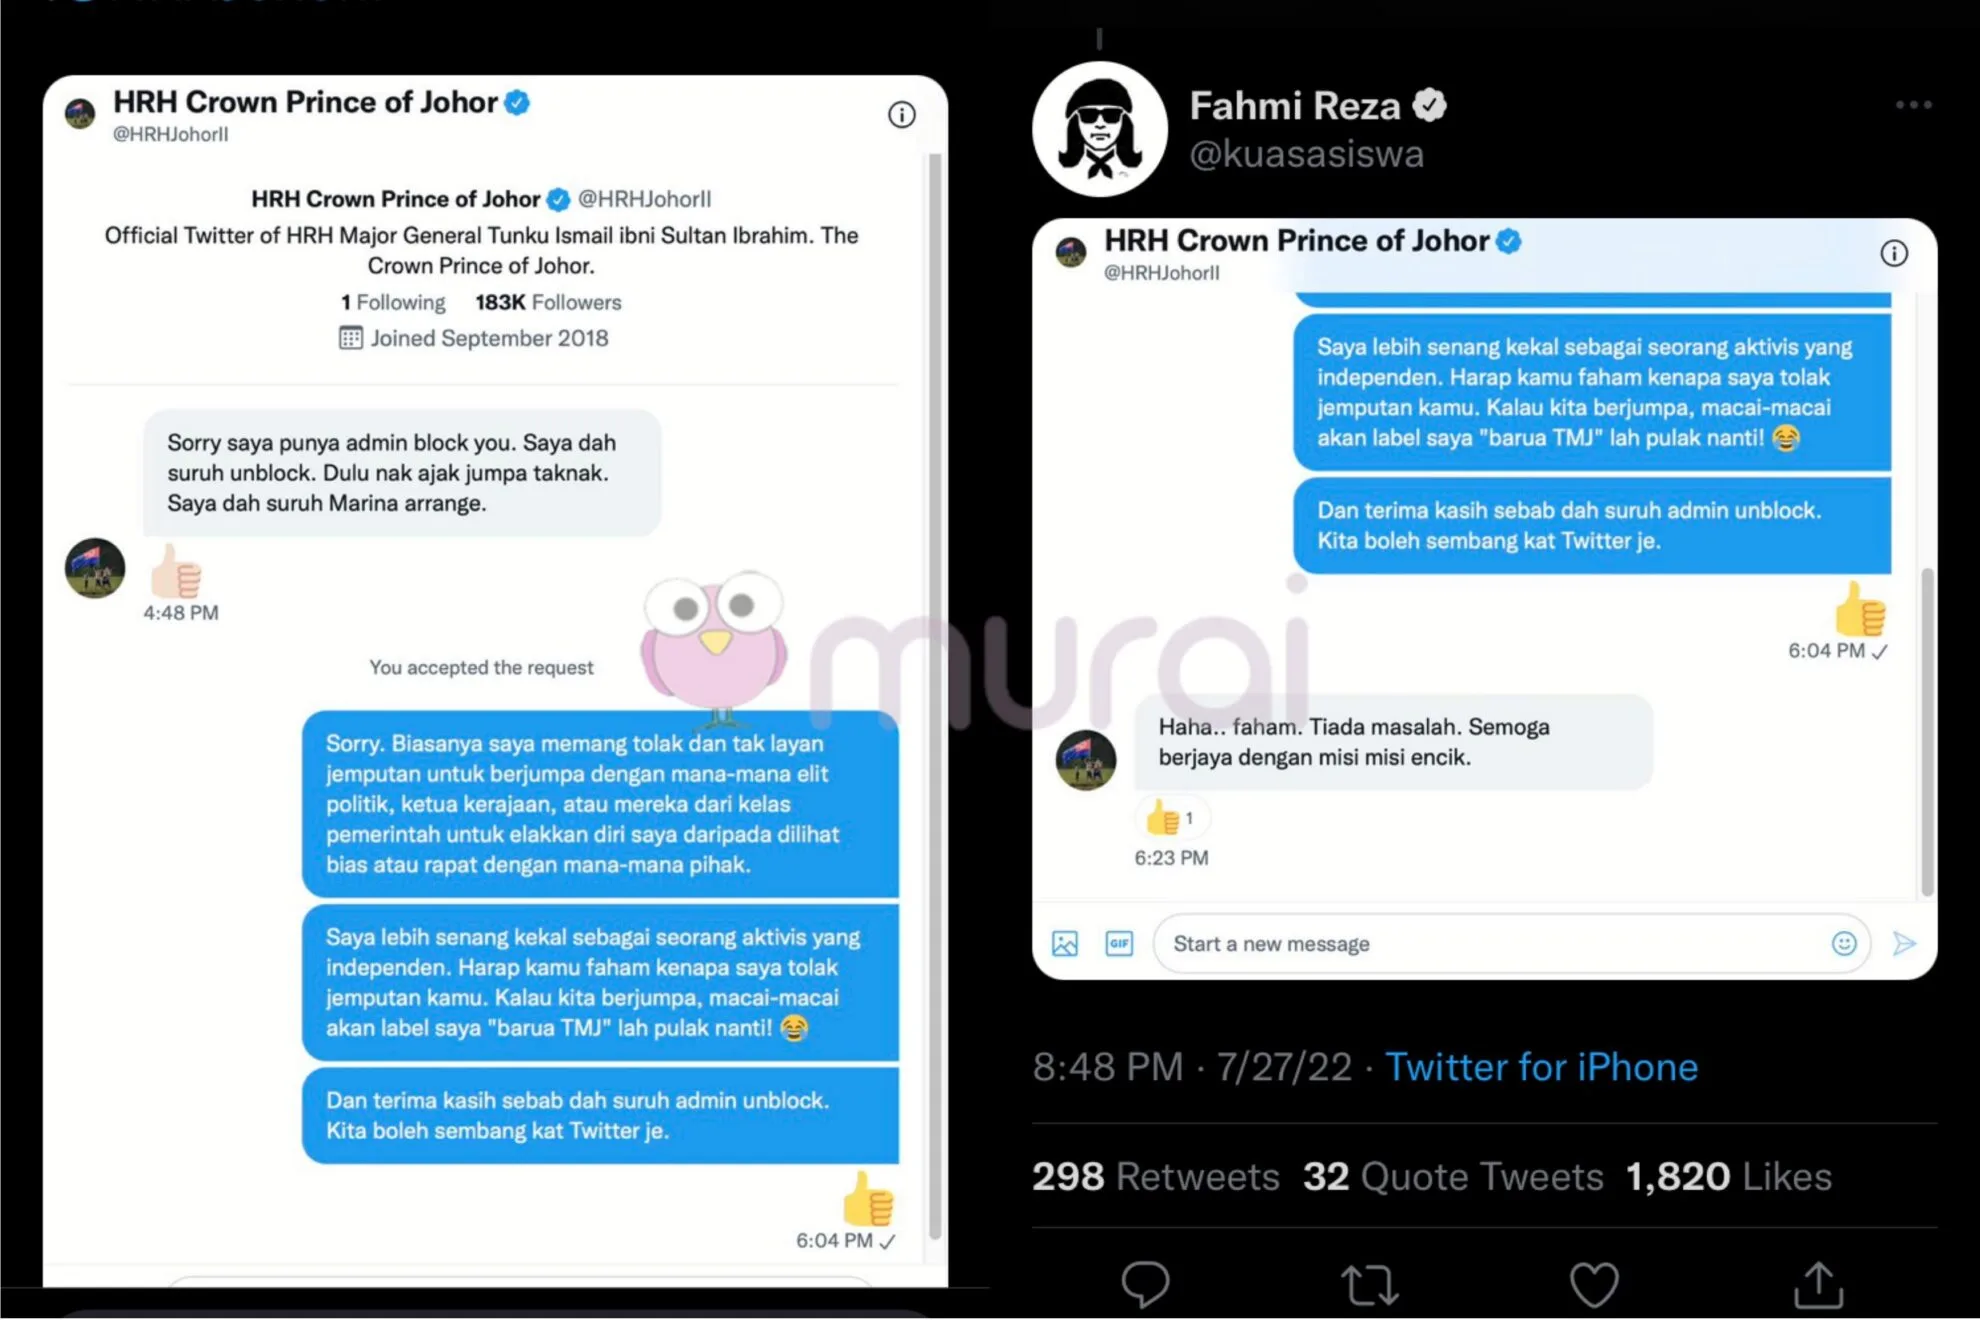1980x1320 pixels.
Task: Like the tweet with the heart icon
Action: (x=1594, y=1285)
